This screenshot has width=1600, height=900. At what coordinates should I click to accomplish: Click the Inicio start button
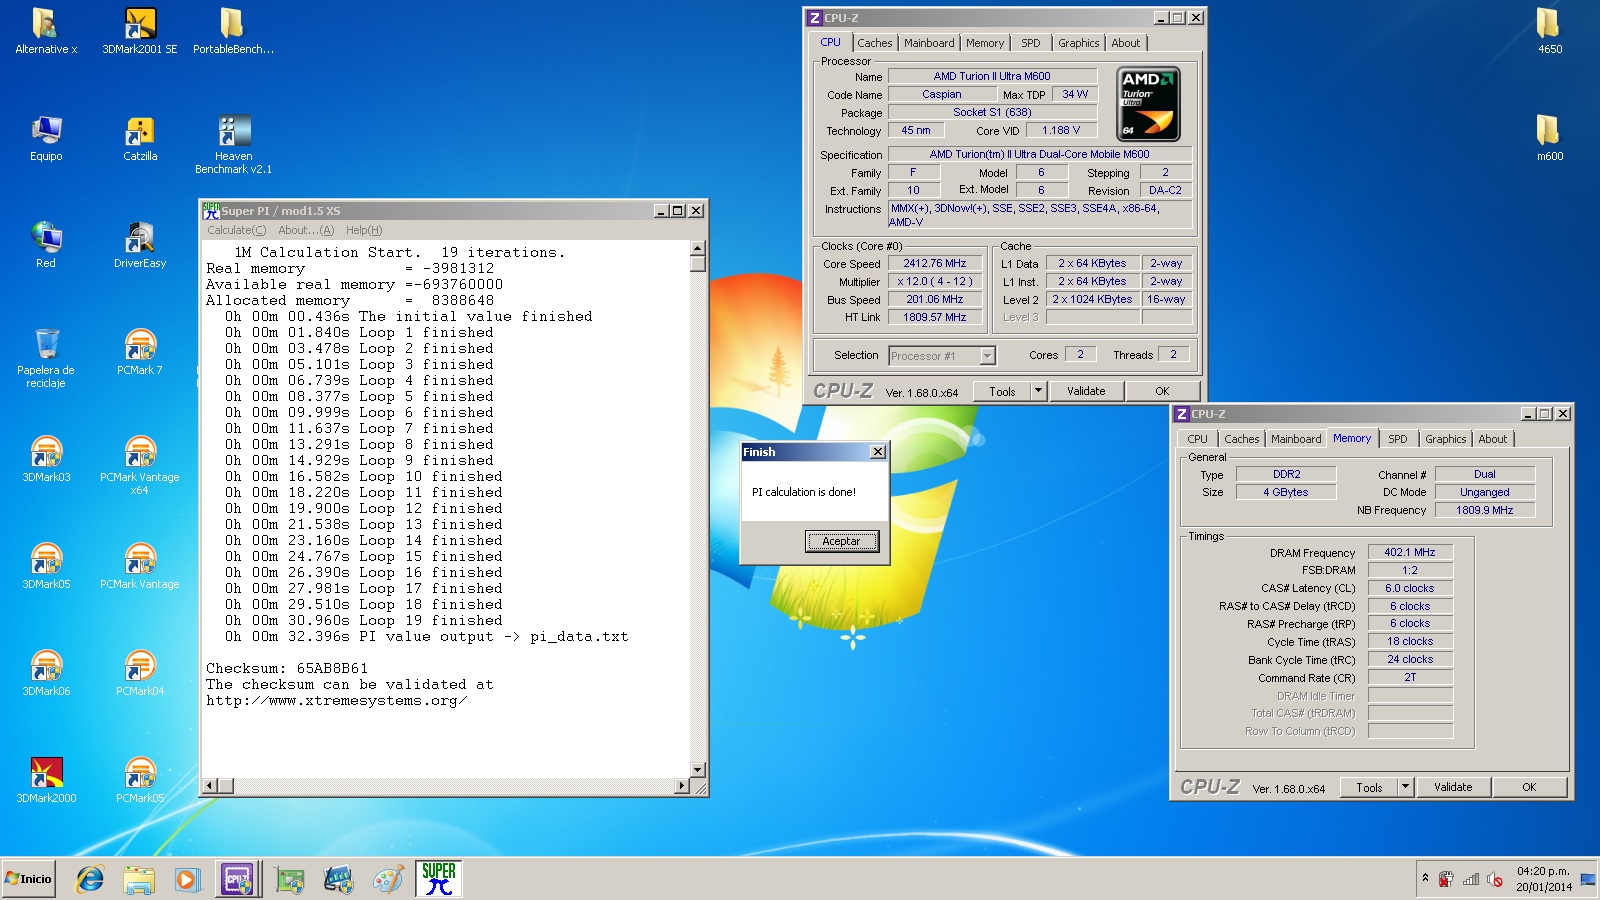tap(29, 879)
